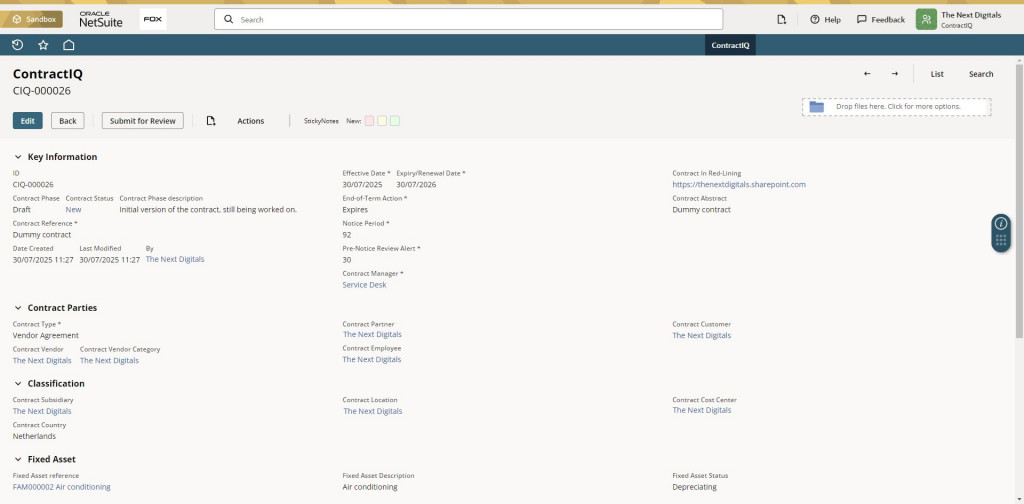Open the Contract Status New link
The height and width of the screenshot is (504, 1024).
[73, 210]
